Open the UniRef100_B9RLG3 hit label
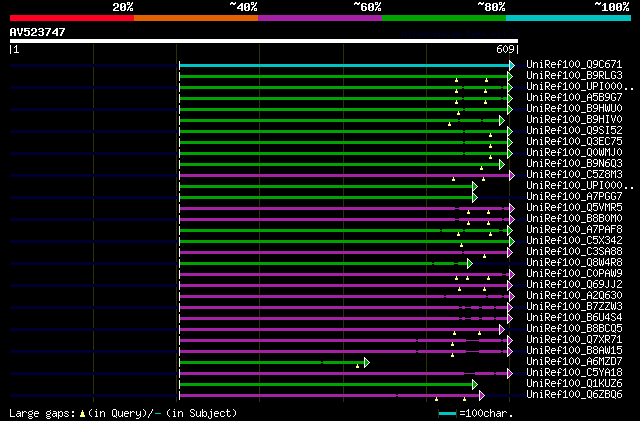Screen dimensions: 640x421 coord(574,76)
